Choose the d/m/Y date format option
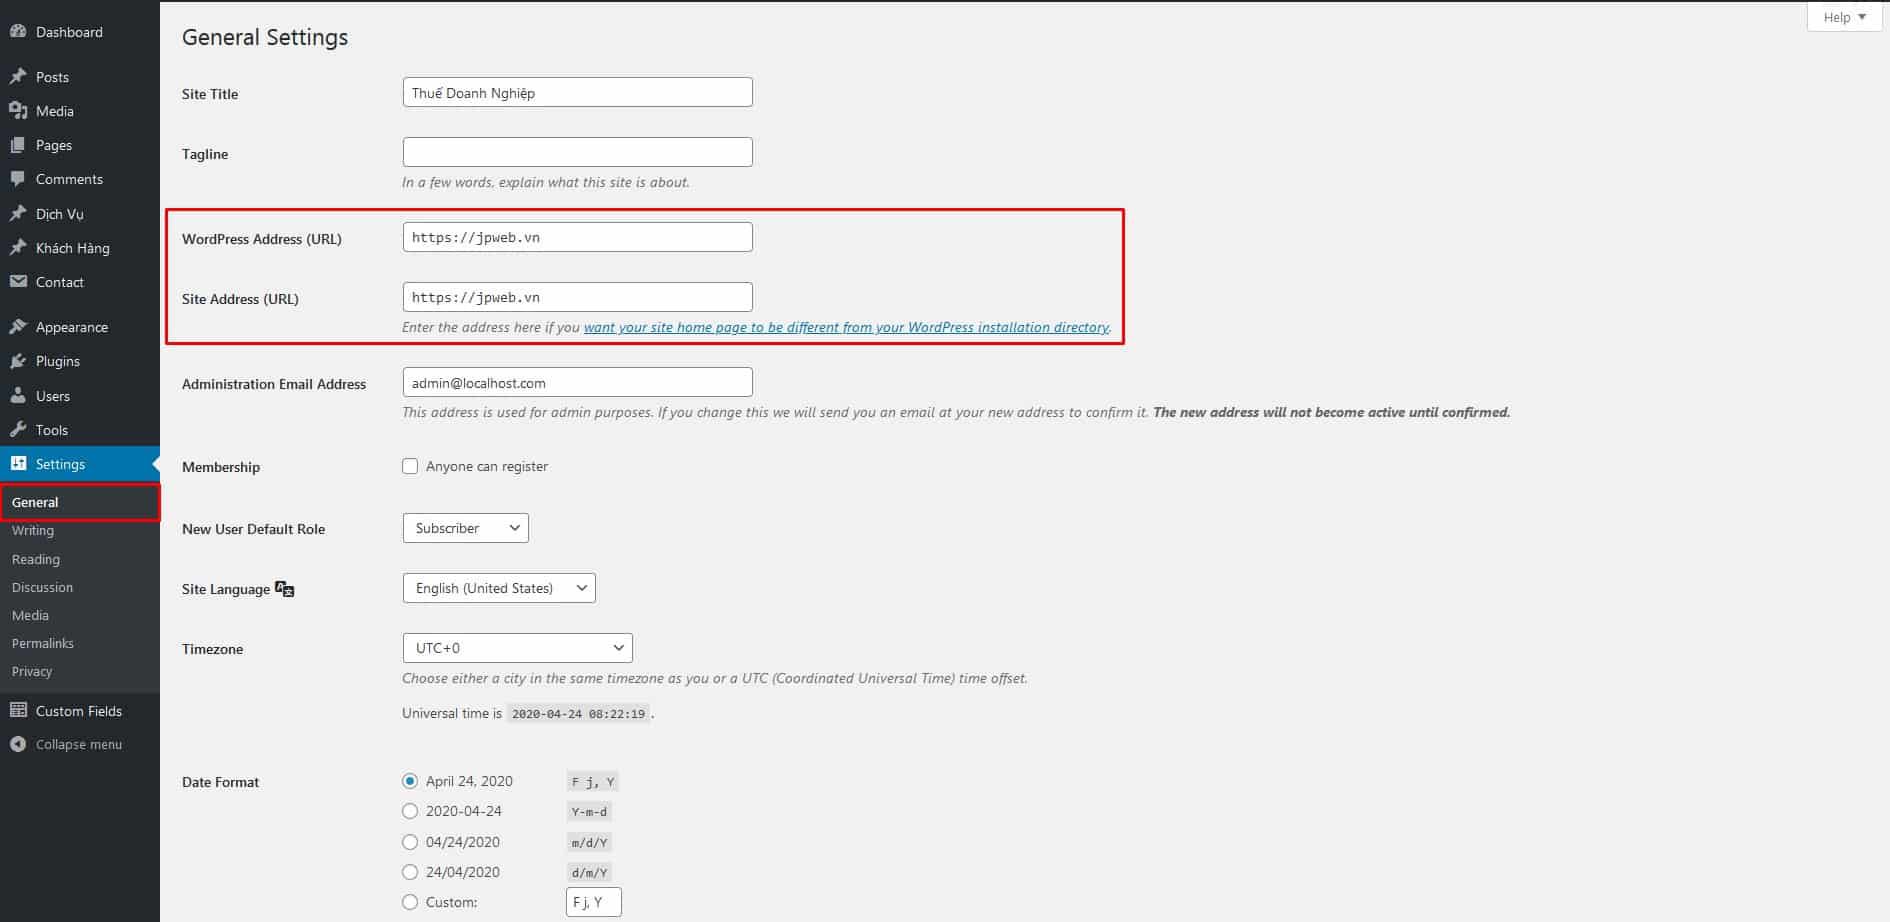Viewport: 1890px width, 922px height. click(x=410, y=871)
